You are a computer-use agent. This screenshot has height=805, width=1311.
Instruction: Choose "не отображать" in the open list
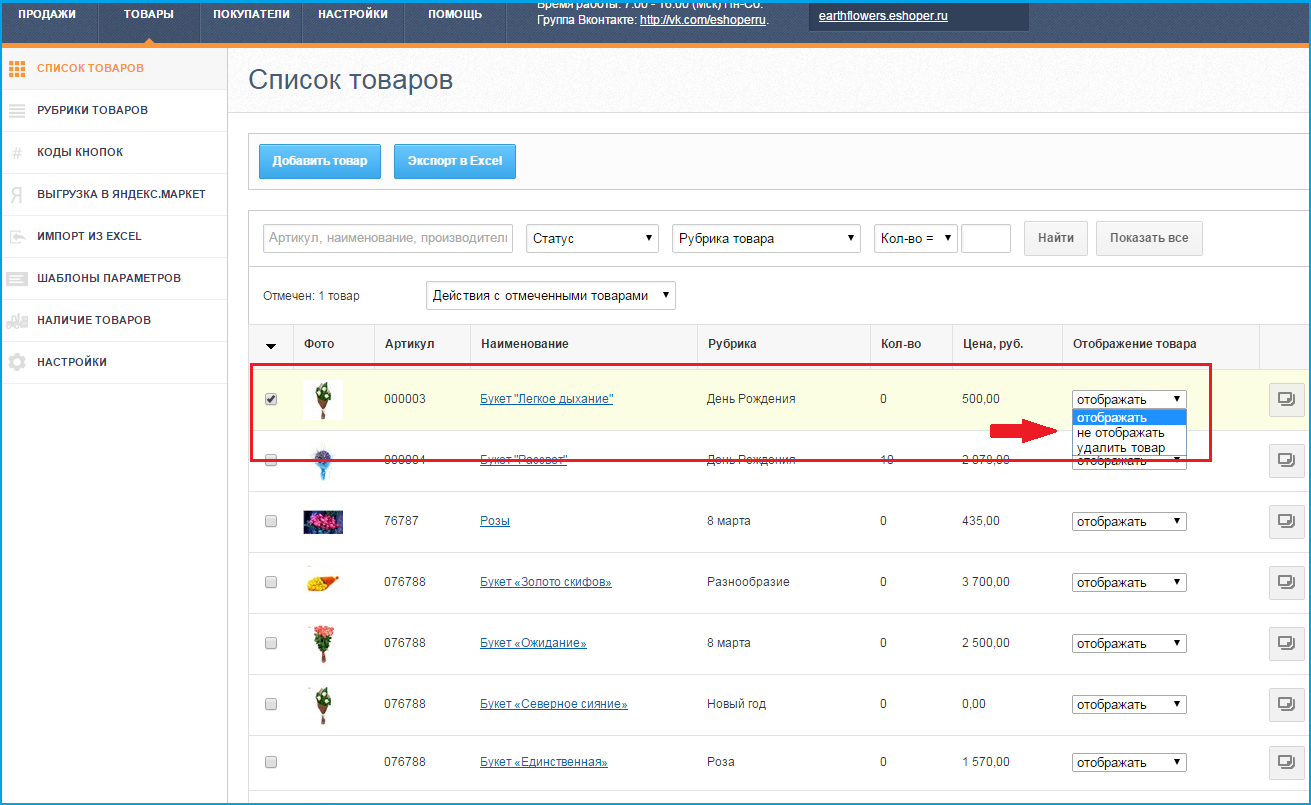point(1121,433)
